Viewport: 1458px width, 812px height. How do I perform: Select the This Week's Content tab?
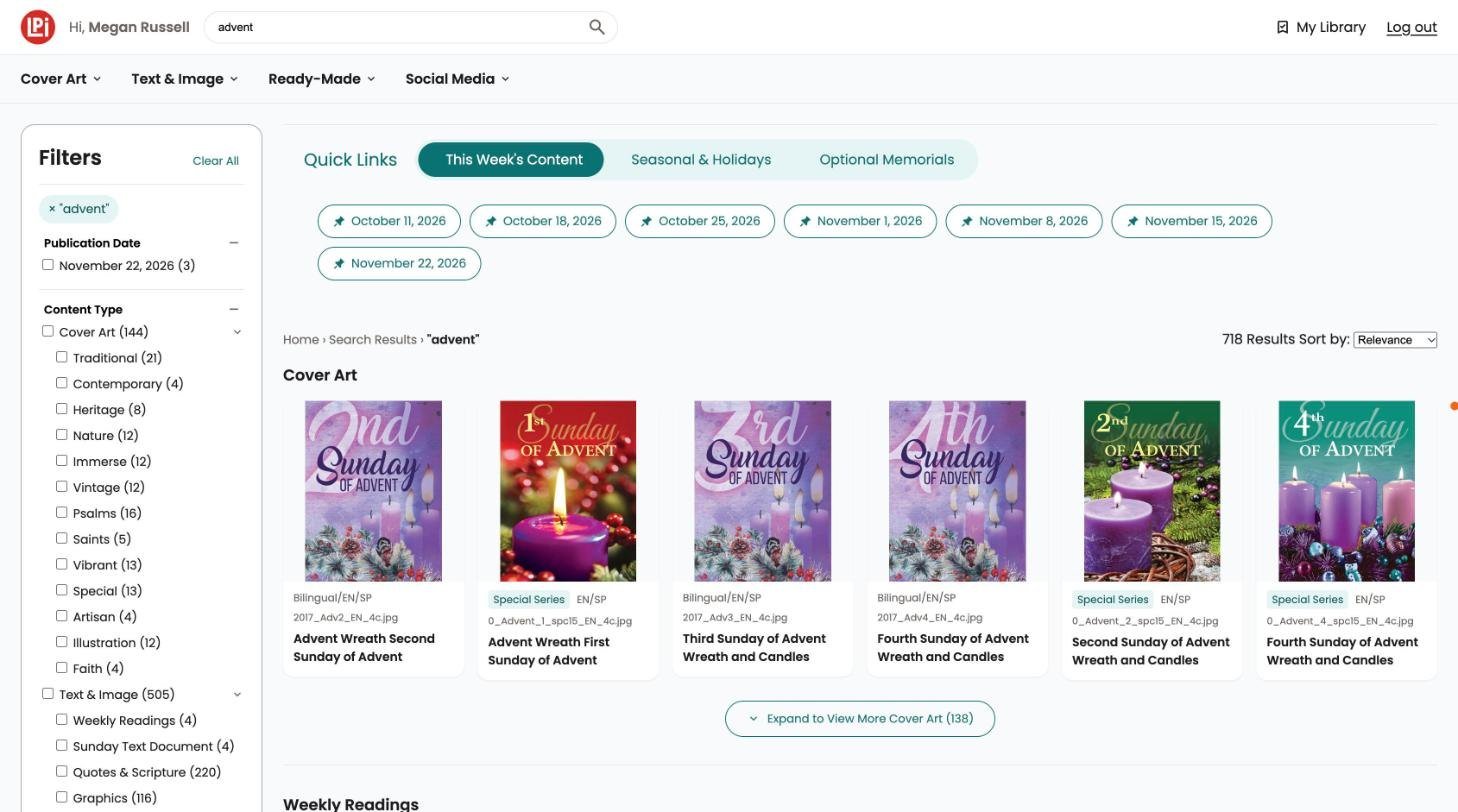511,160
